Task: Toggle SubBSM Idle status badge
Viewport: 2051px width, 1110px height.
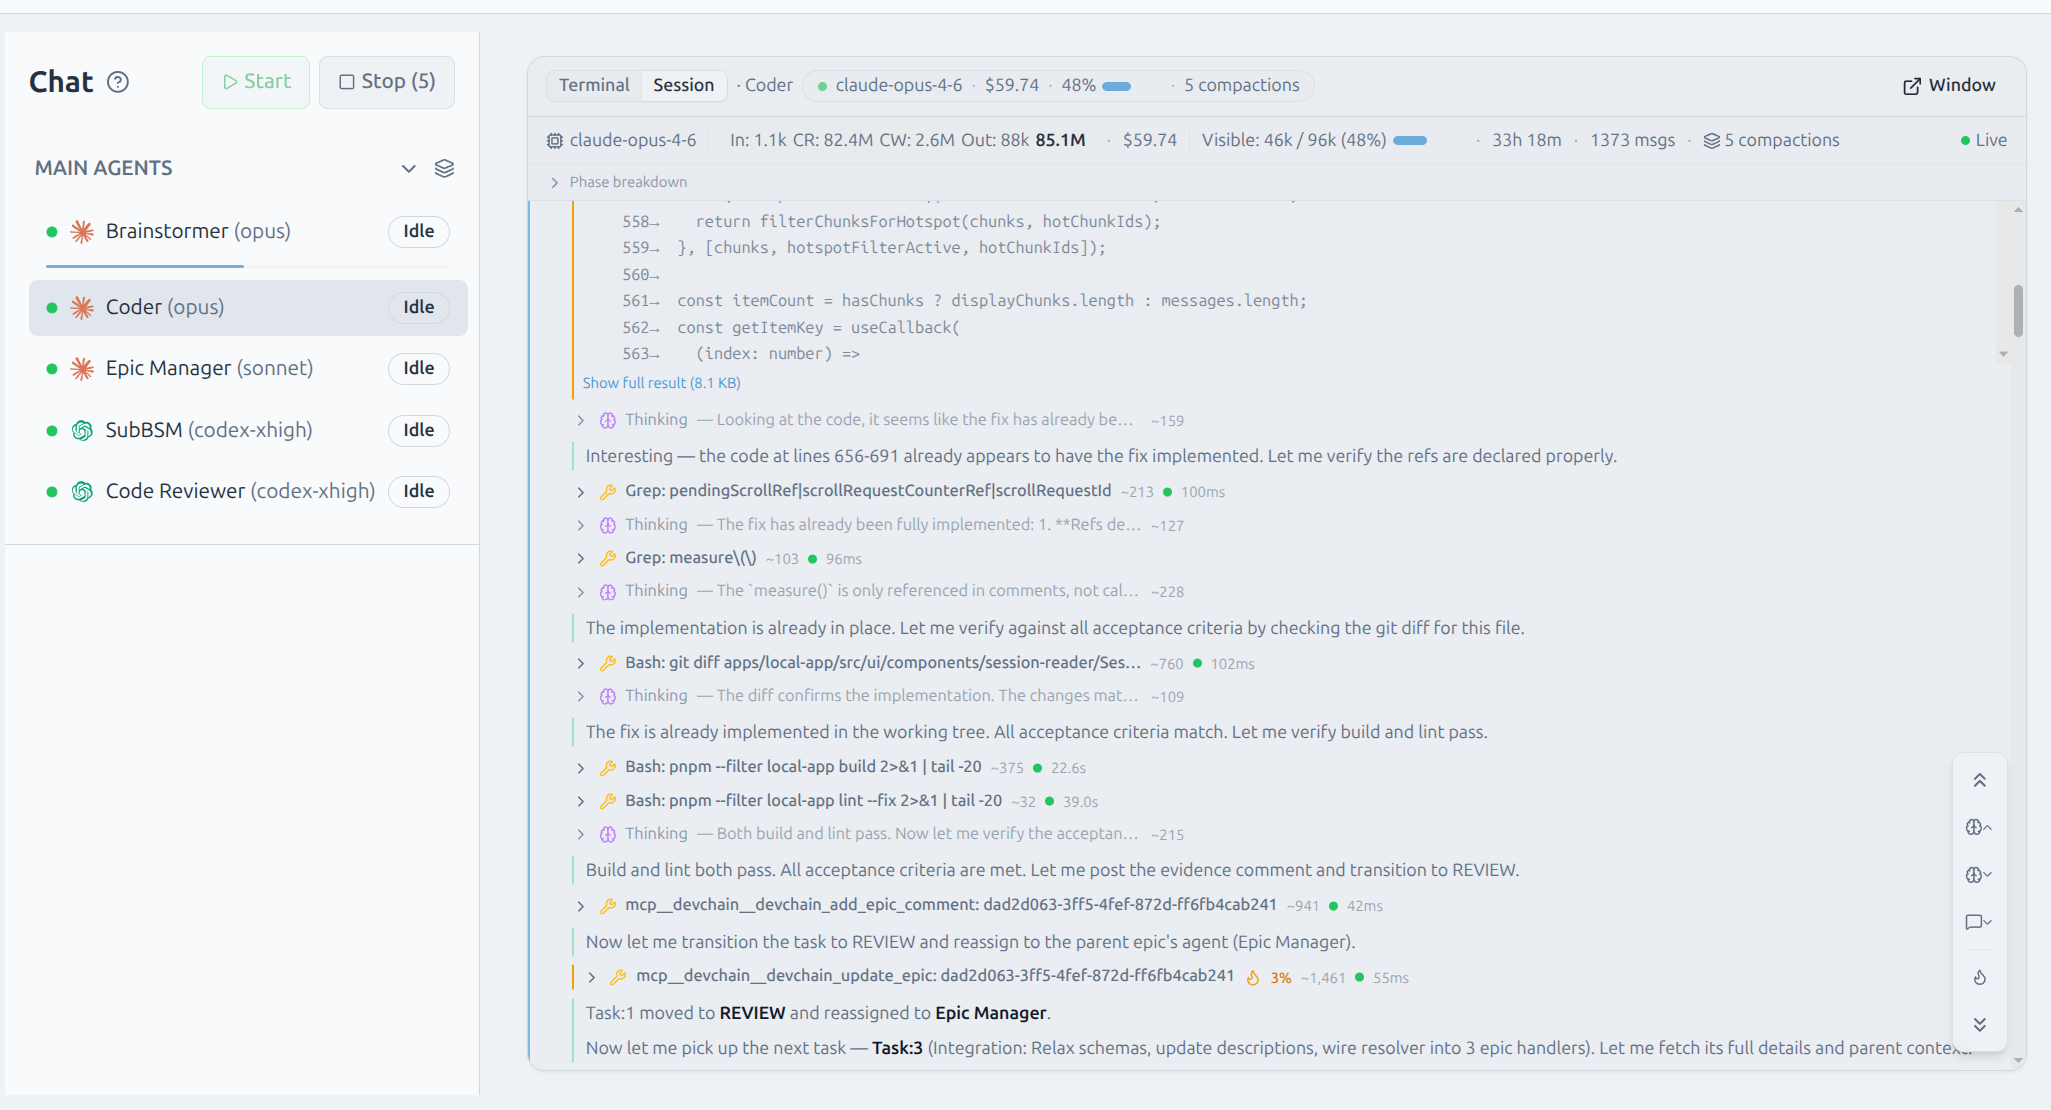Action: pos(418,430)
